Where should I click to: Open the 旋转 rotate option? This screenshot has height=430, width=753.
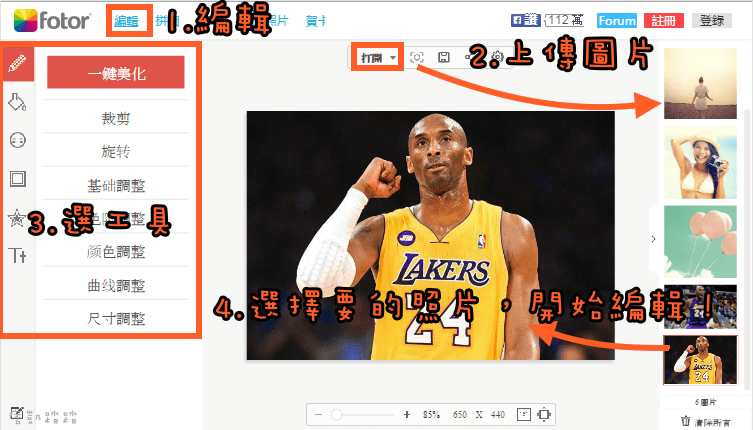(x=116, y=151)
